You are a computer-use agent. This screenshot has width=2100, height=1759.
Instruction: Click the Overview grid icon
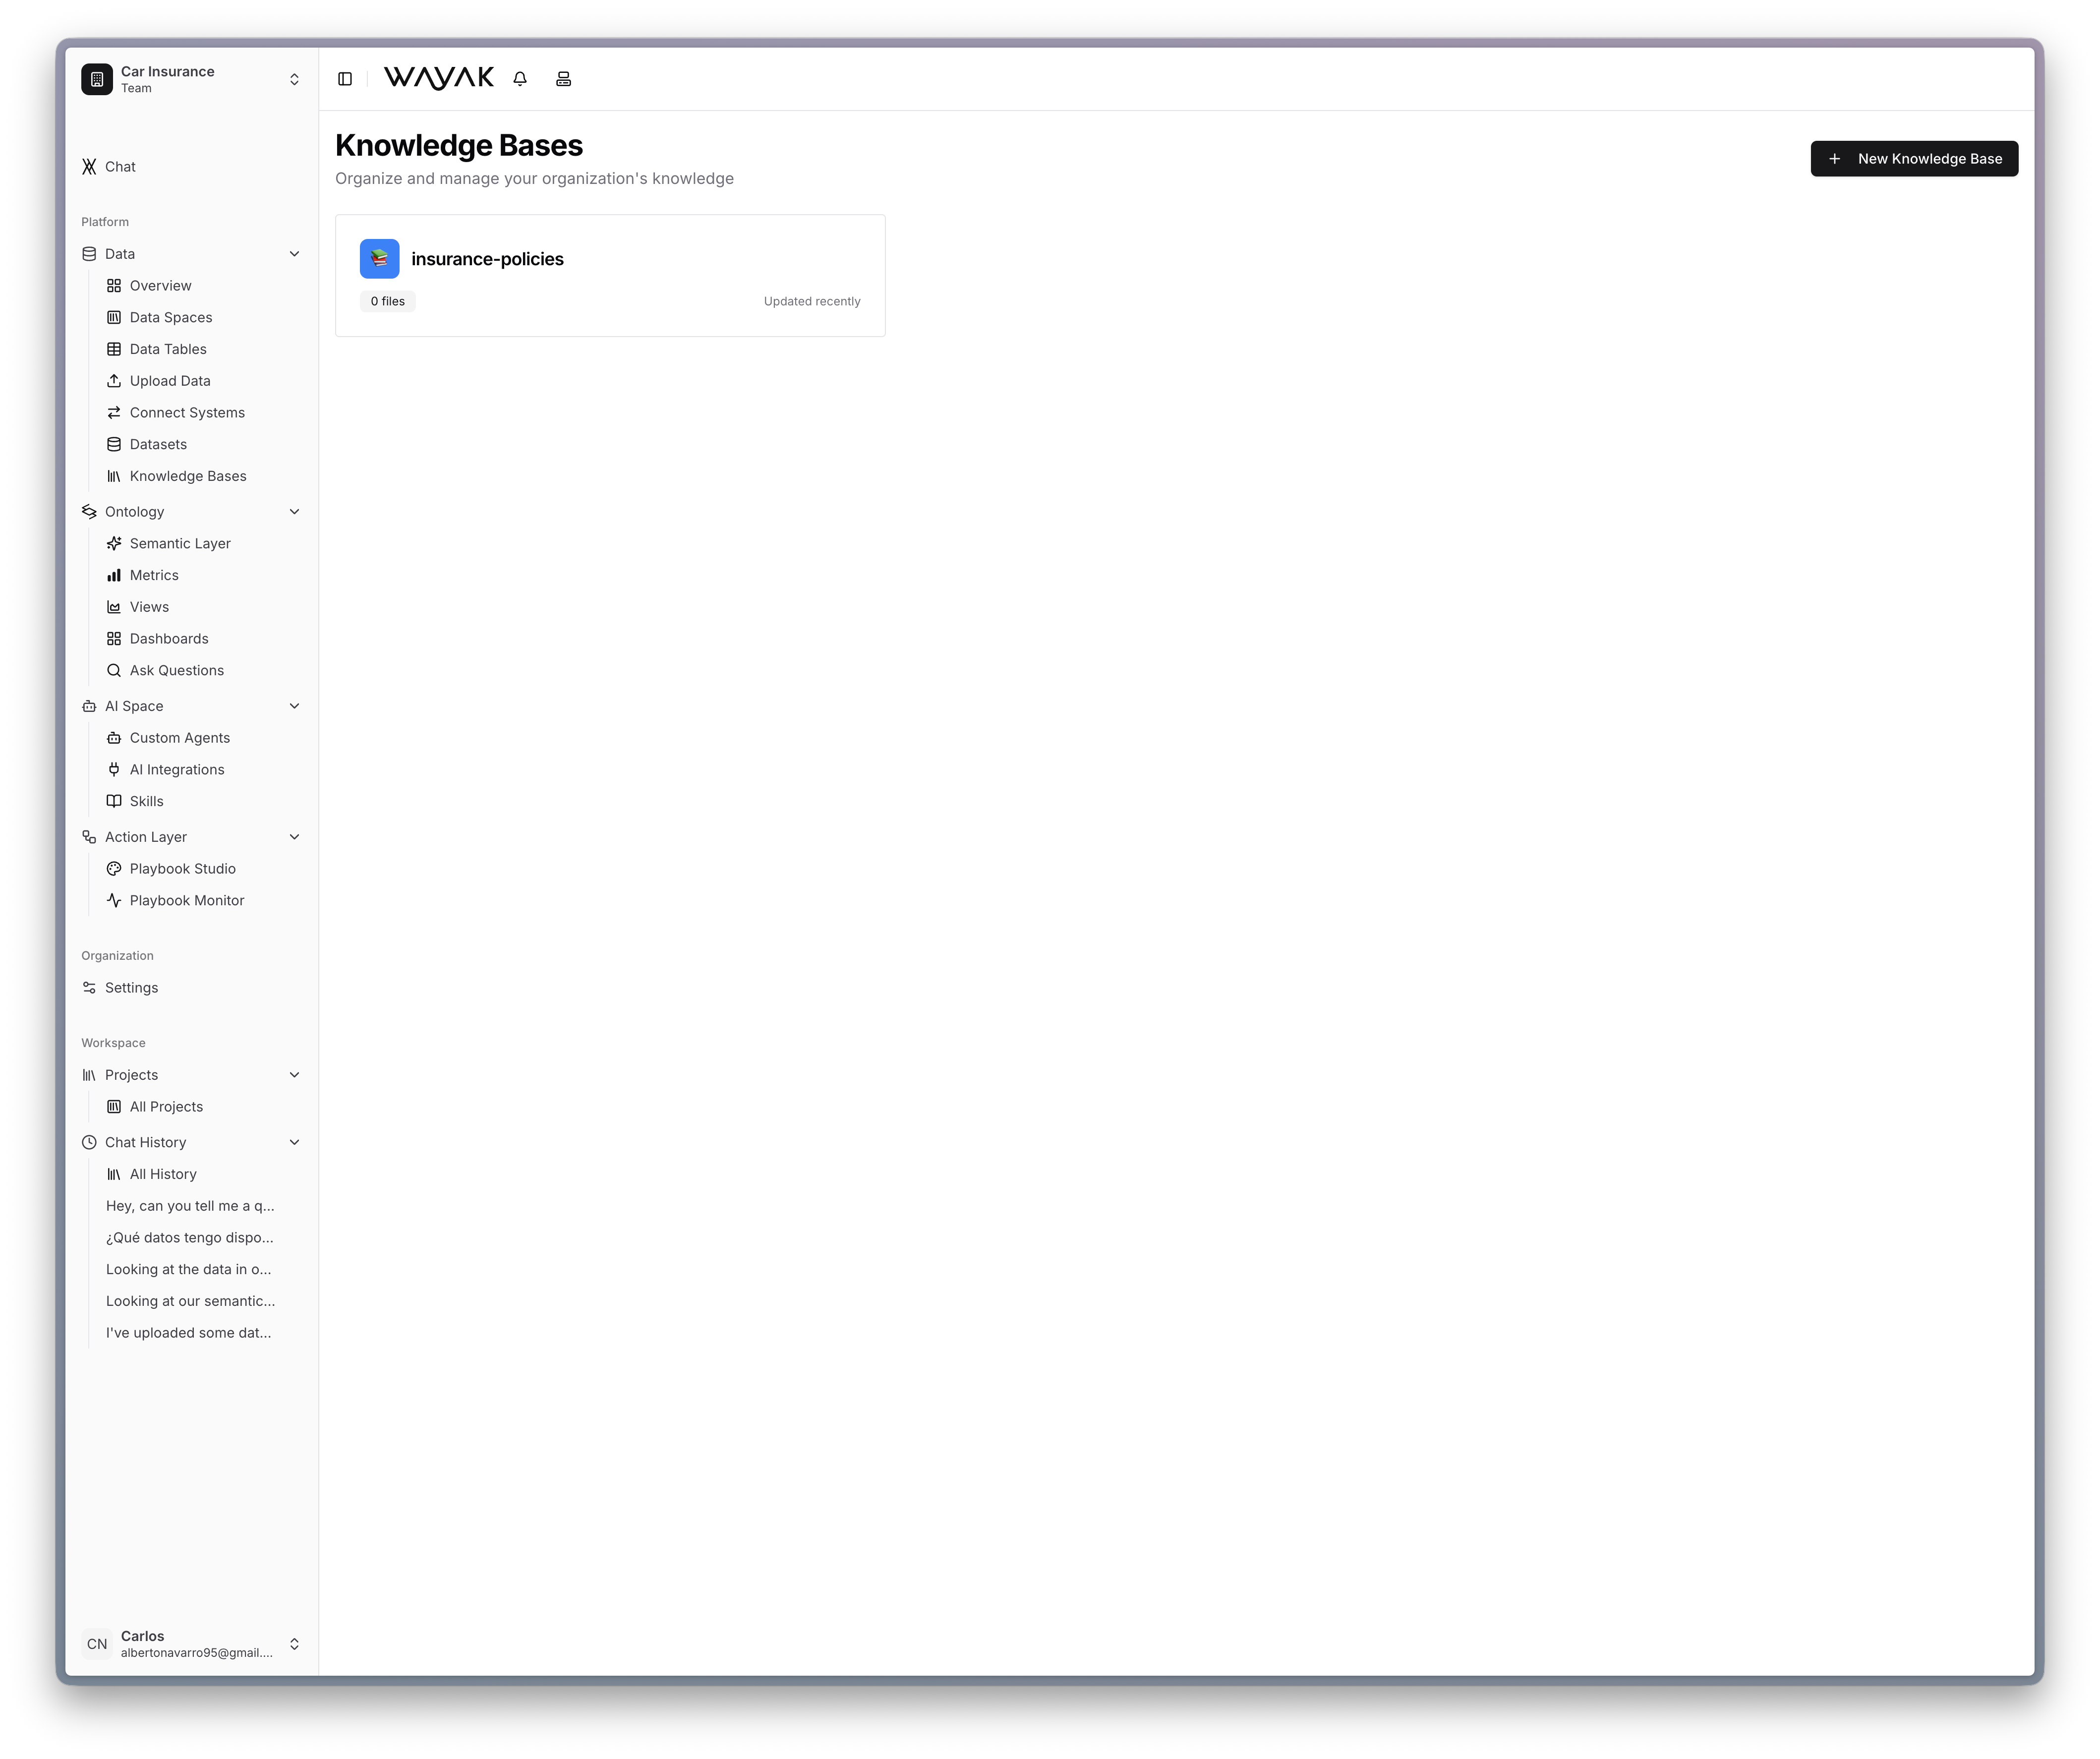(x=114, y=286)
